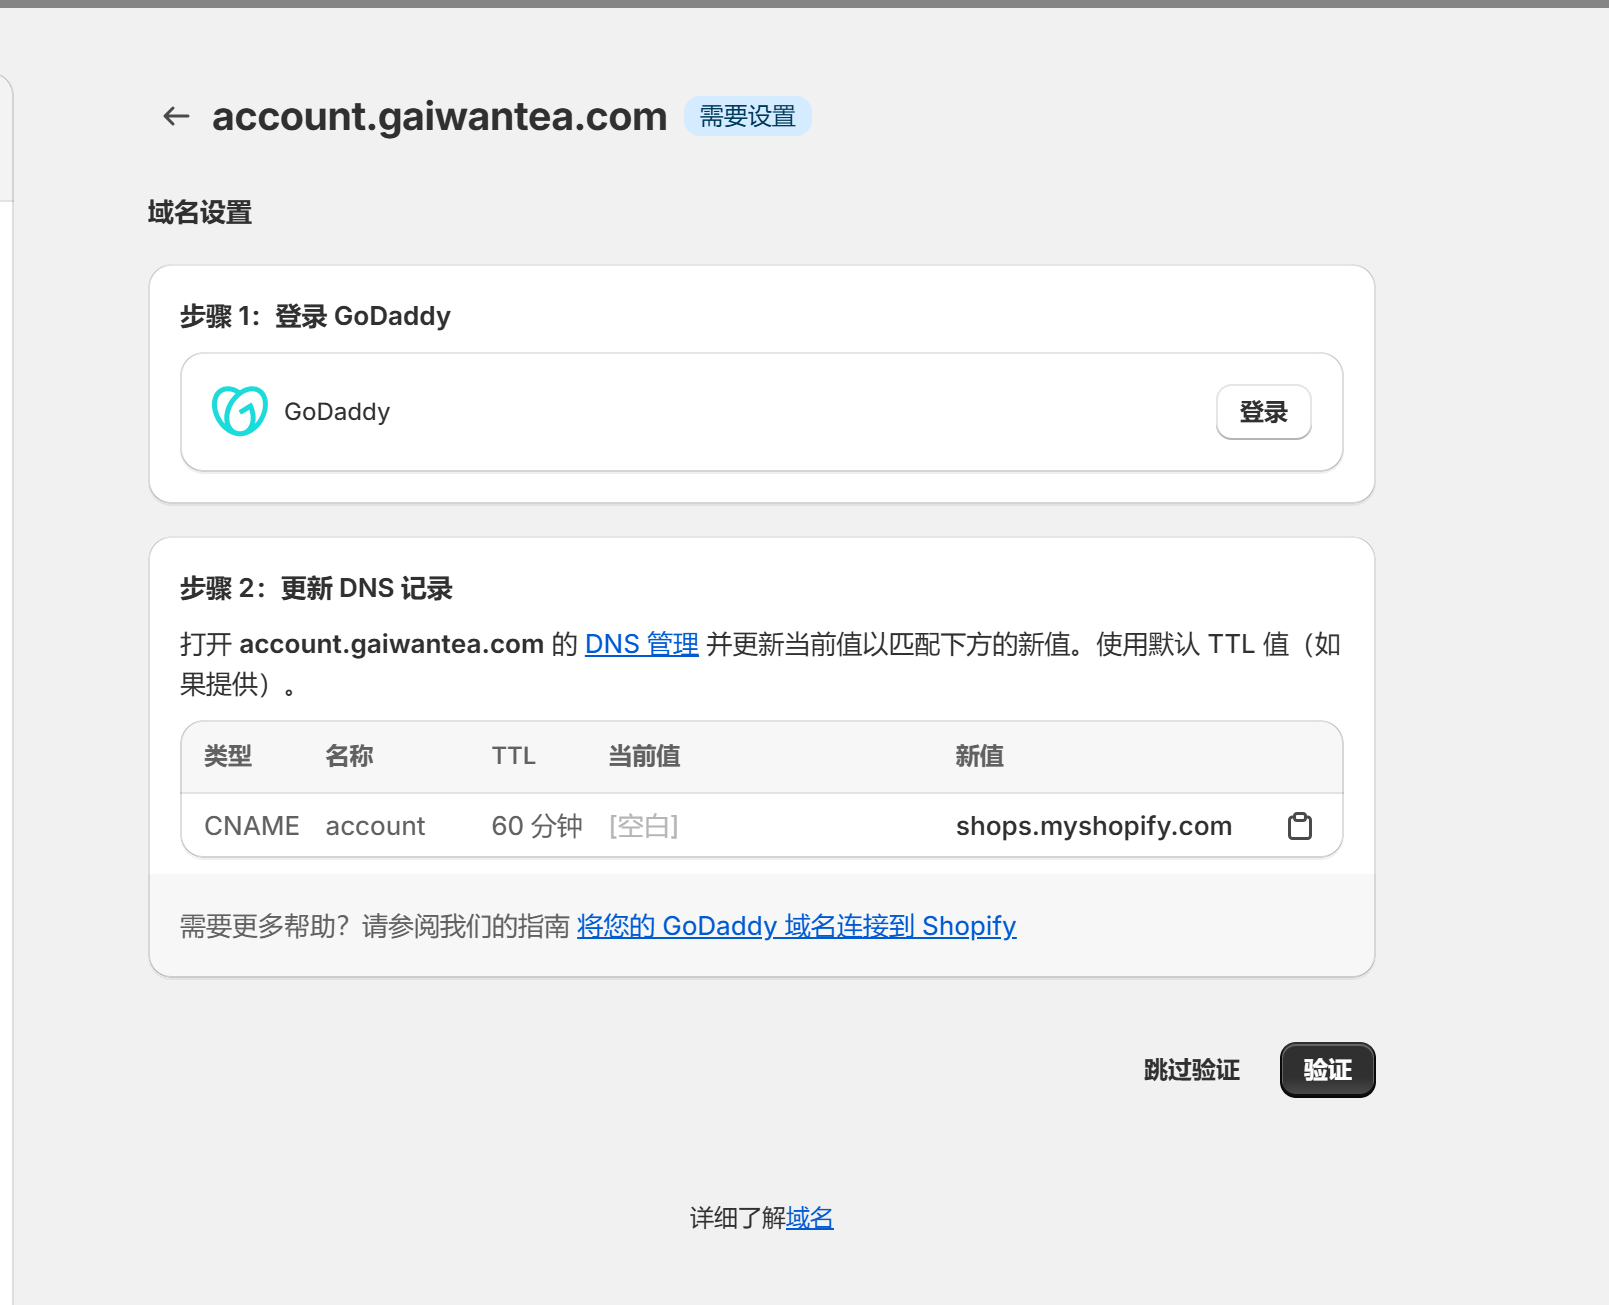Click the 详细了解 text at the bottom of the page
Viewport: 1609px width, 1305px height.
click(737, 1218)
